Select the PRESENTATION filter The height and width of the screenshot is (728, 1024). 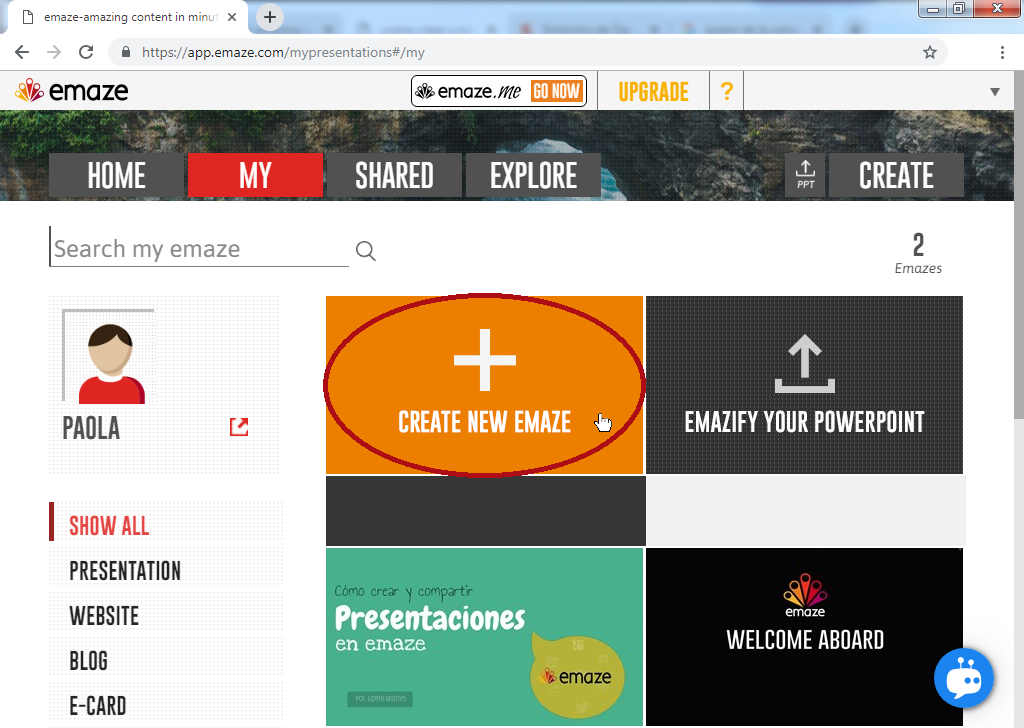[x=124, y=571]
